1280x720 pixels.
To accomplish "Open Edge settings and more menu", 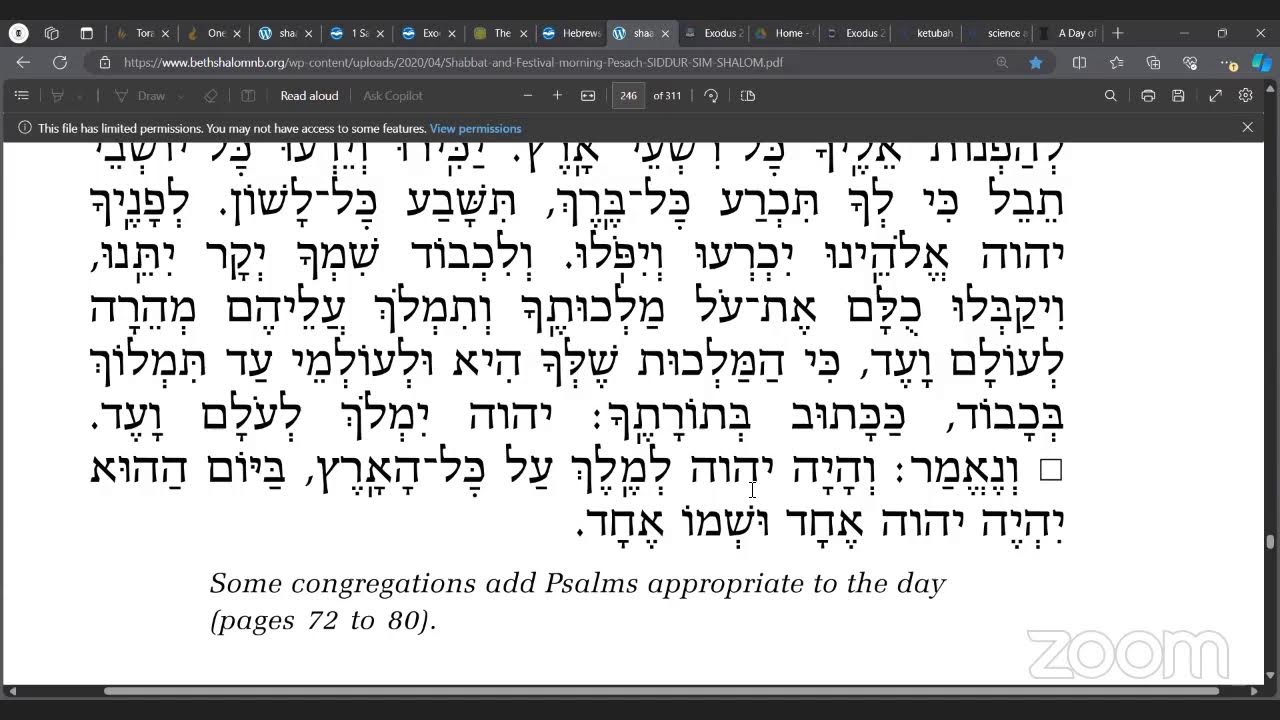I will pyautogui.click(x=1227, y=62).
